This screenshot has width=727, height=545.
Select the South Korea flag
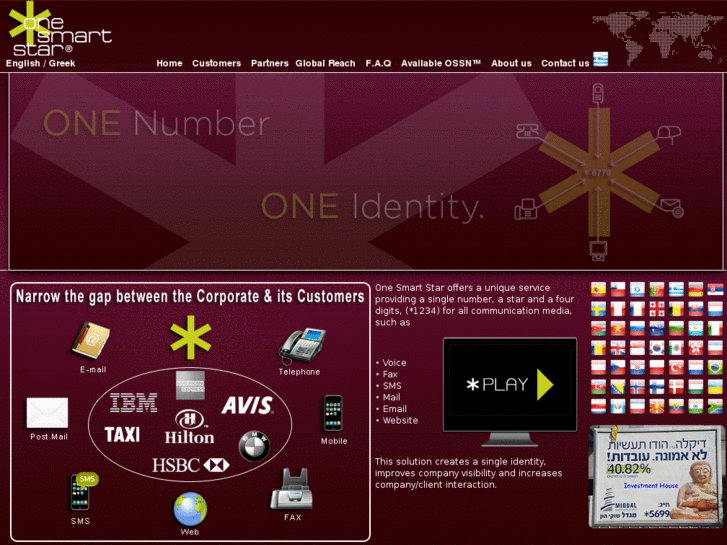pos(657,348)
